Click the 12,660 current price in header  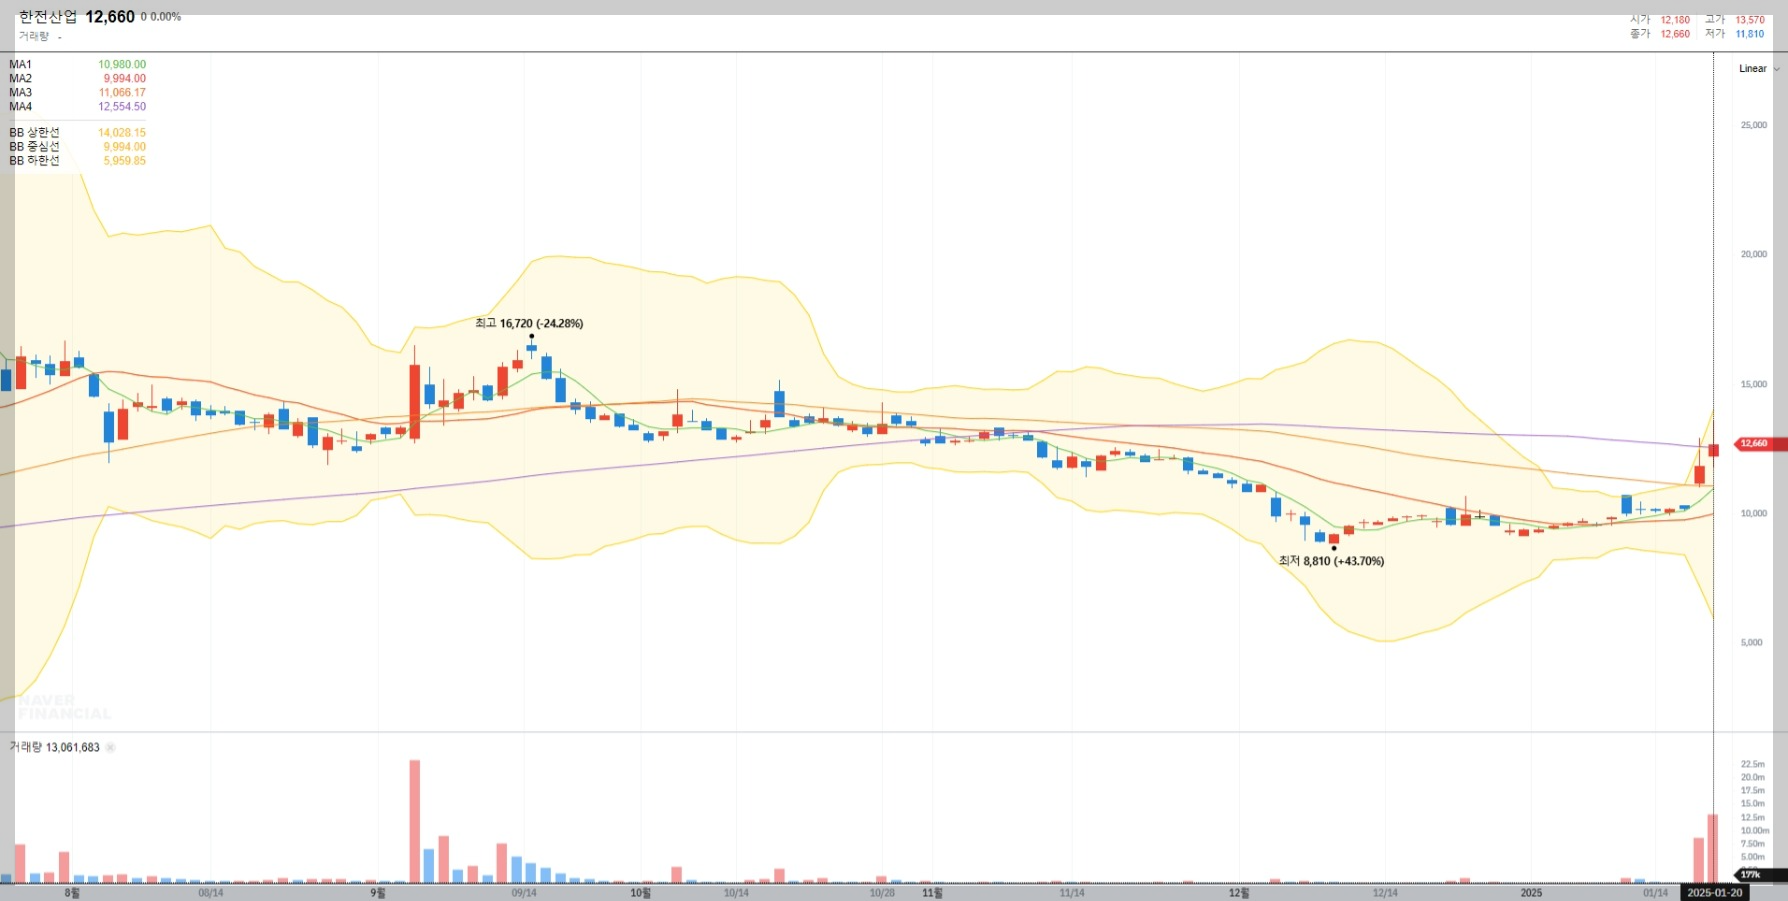[x=110, y=17]
